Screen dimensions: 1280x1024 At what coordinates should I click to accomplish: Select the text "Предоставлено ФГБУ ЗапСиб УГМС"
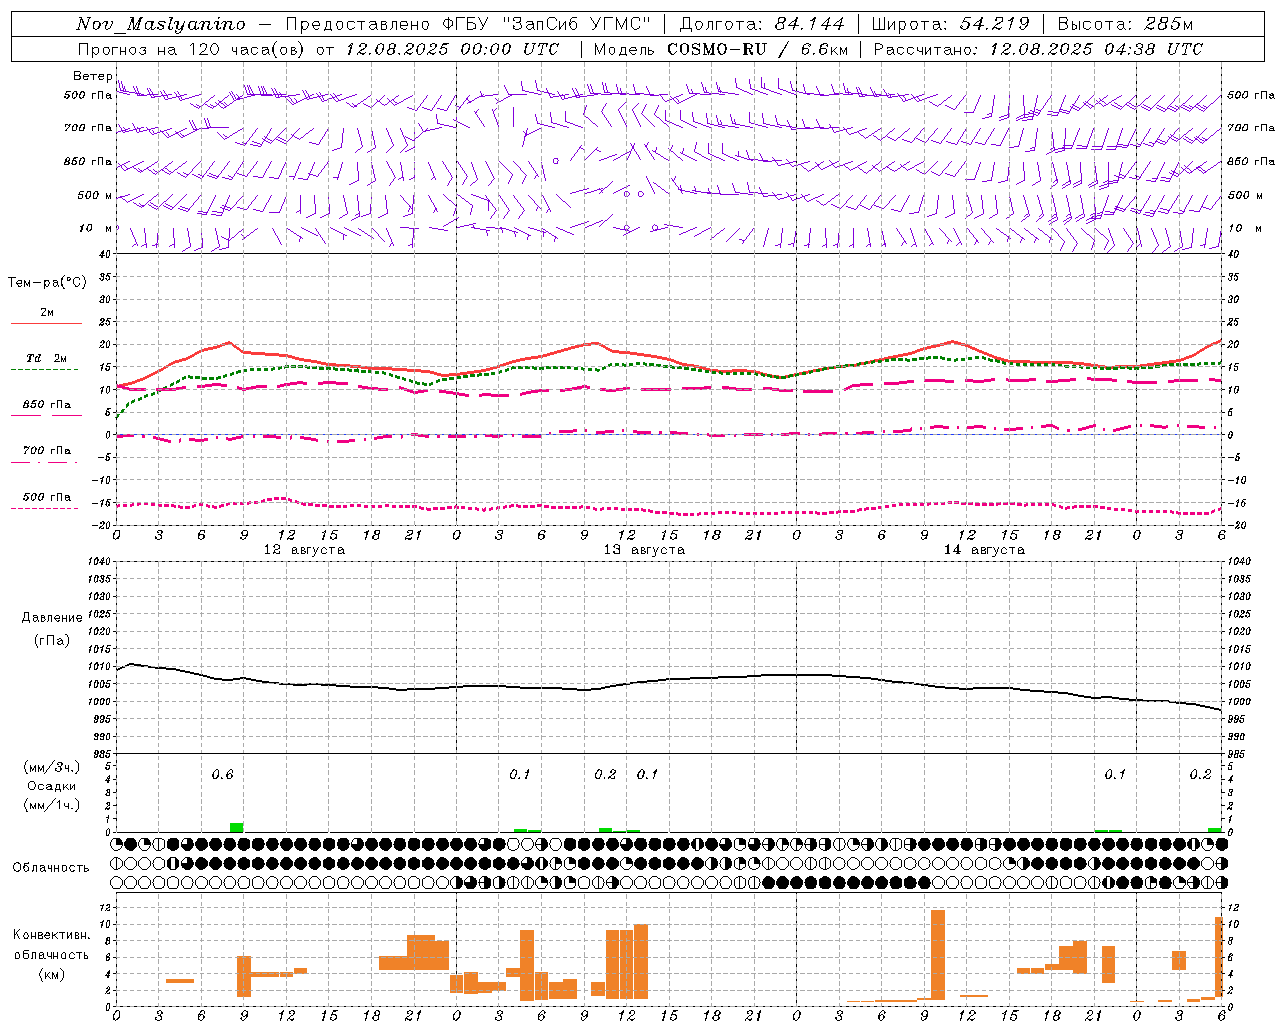click(x=468, y=24)
